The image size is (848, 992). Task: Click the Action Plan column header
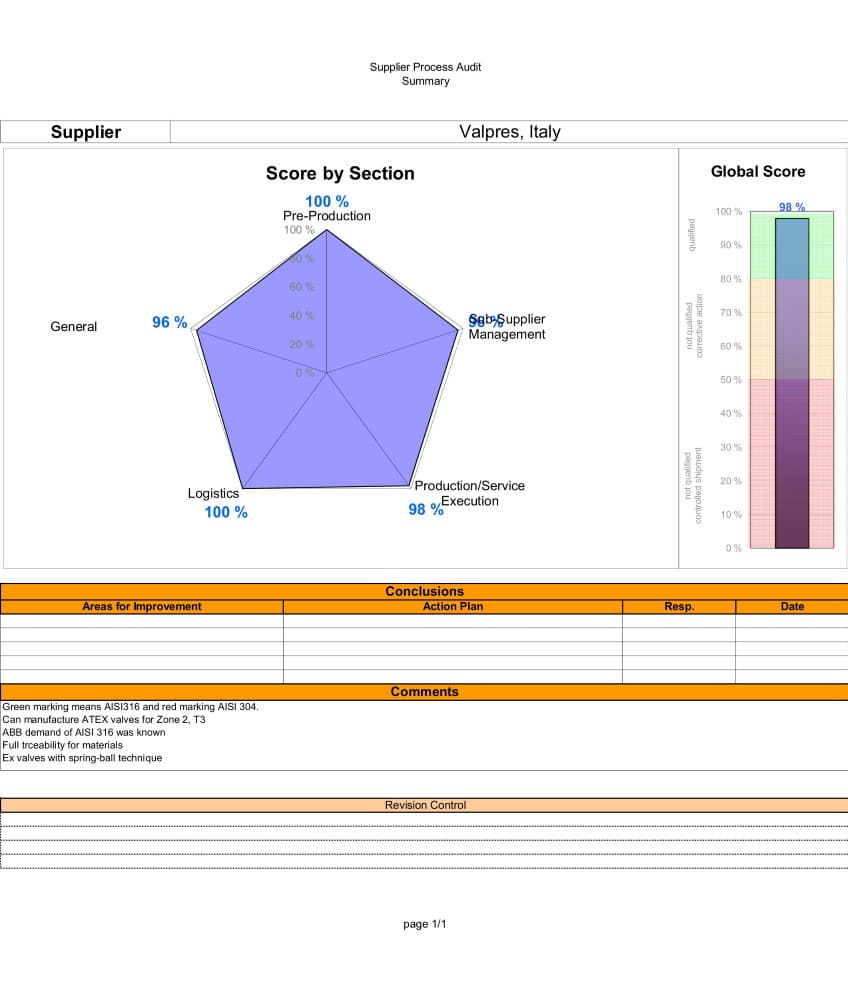[x=453, y=606]
